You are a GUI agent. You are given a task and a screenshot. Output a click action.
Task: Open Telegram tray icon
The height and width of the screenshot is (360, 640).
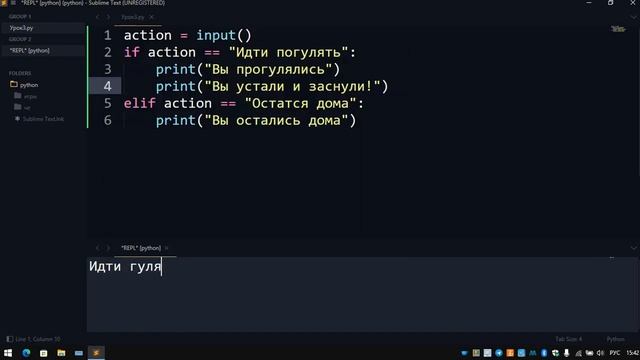point(499,353)
